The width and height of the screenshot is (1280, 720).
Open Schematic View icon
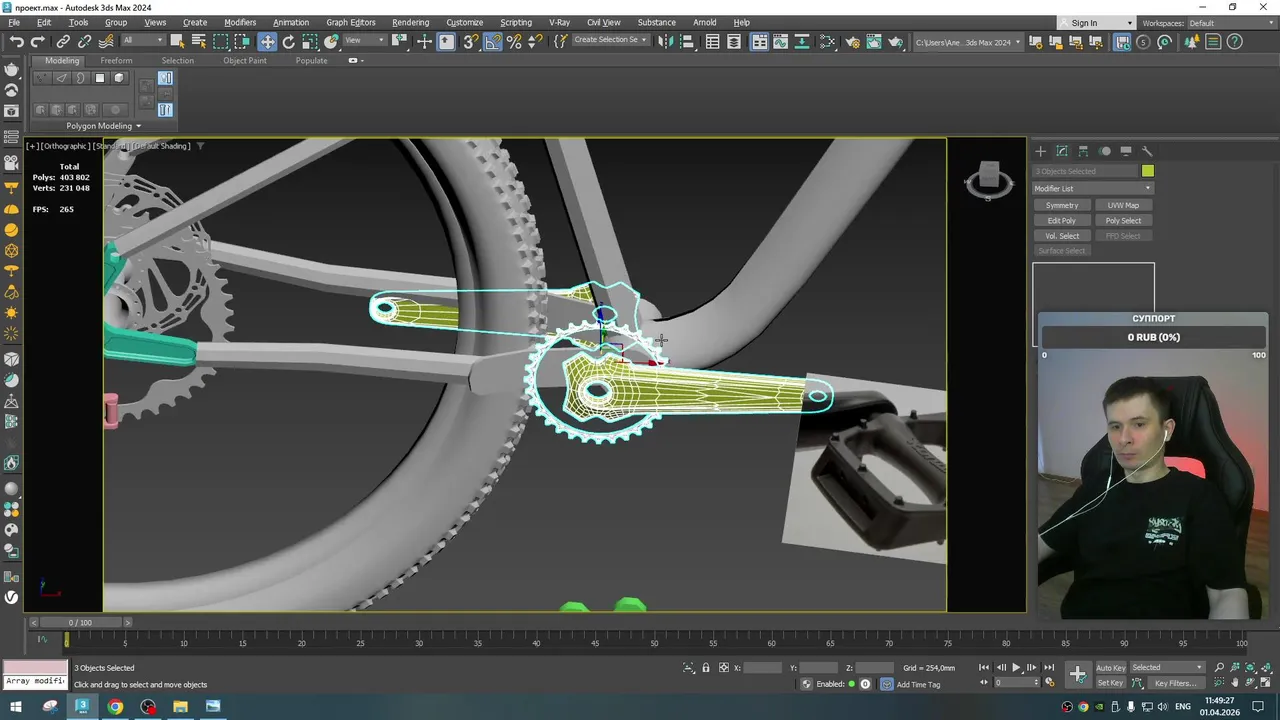point(828,41)
